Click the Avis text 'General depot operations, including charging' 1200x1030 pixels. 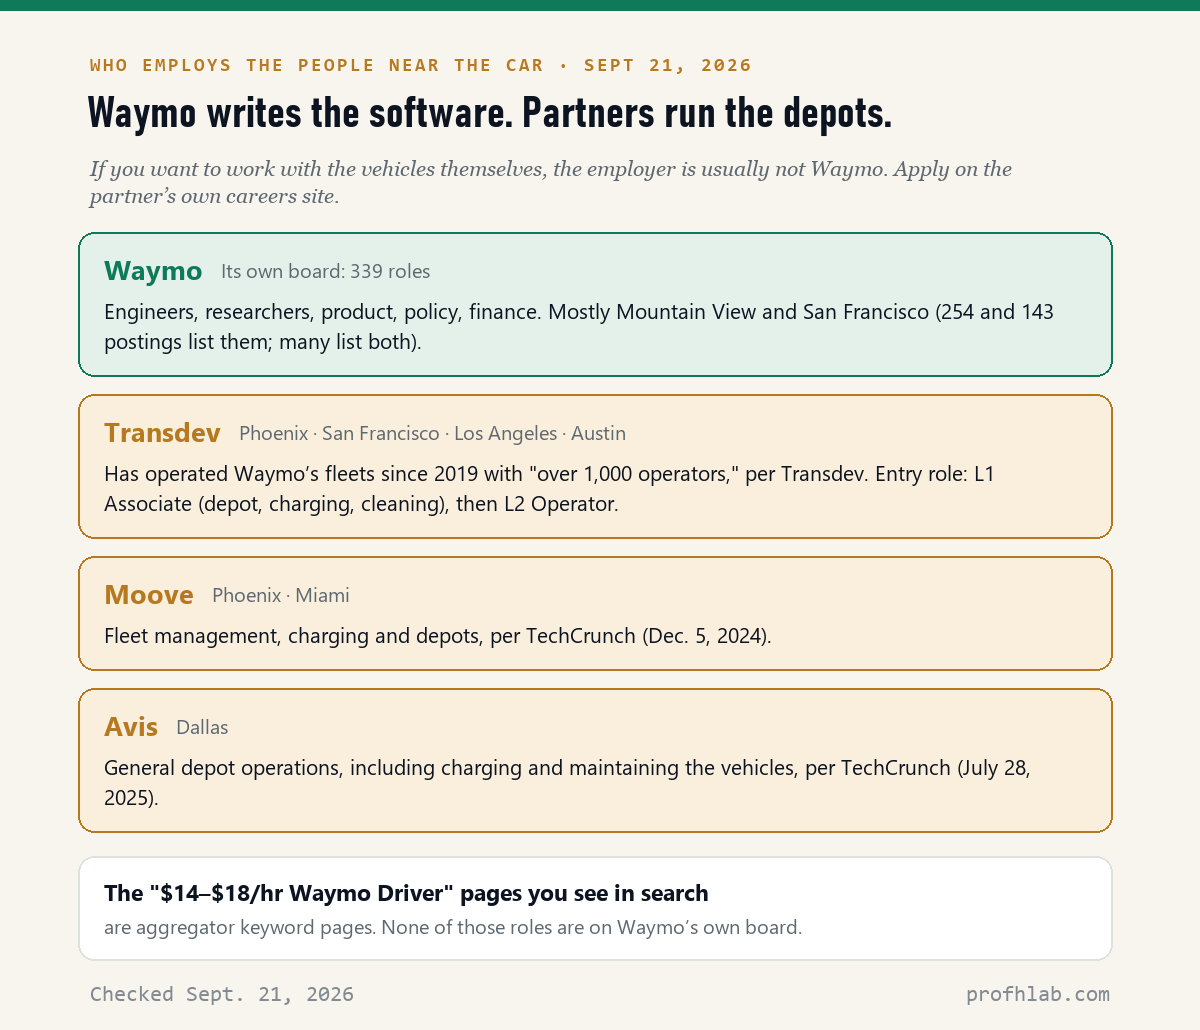[x=567, y=783]
